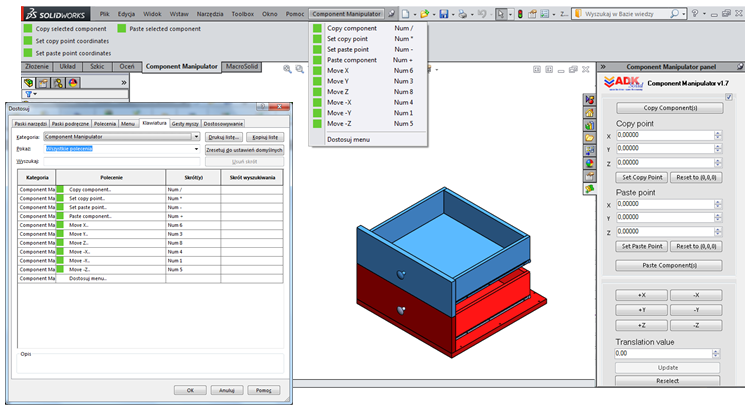Open the Narzędzia menu
The width and height of the screenshot is (749, 409).
click(210, 14)
